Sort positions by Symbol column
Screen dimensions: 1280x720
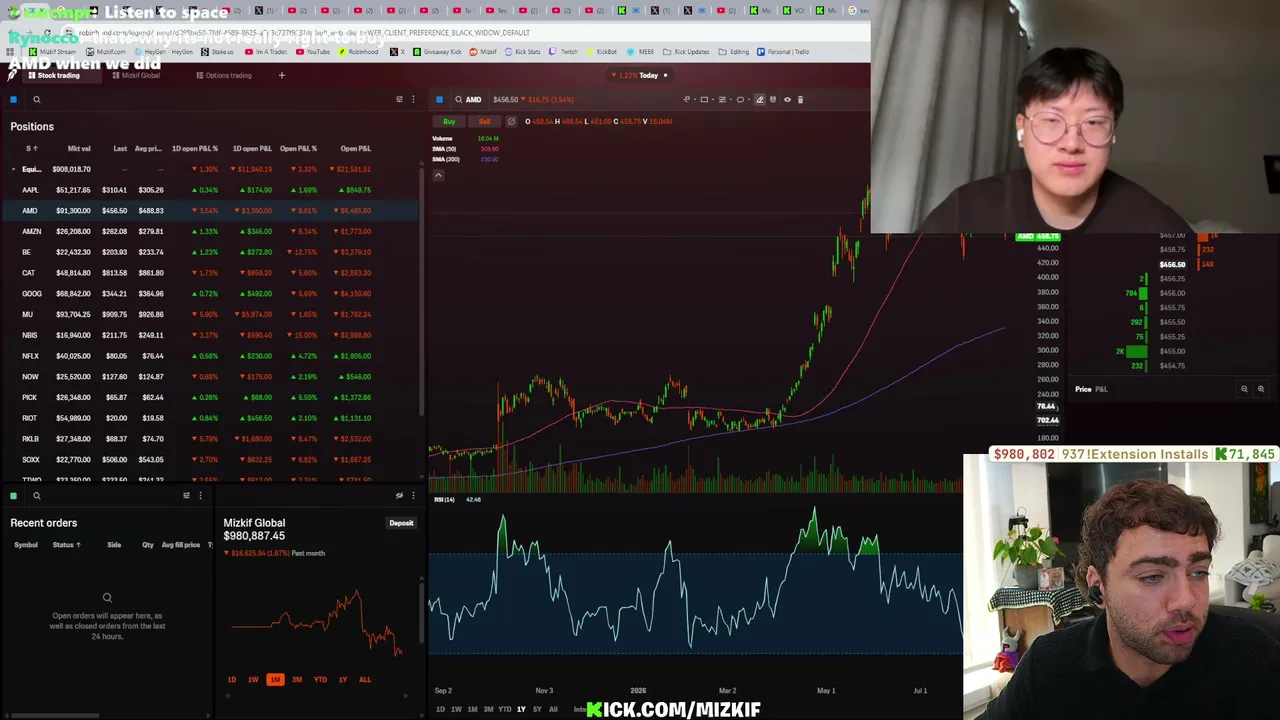(32, 149)
